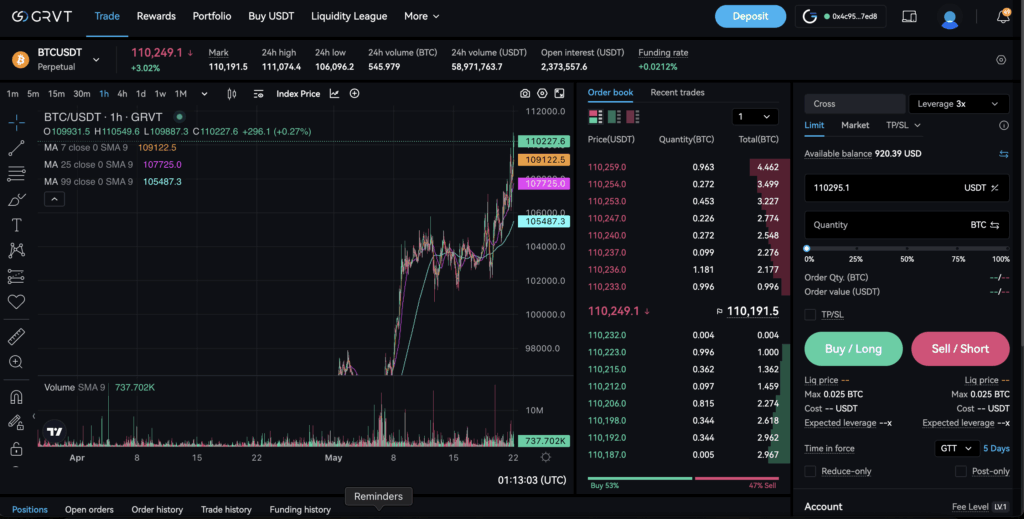The image size is (1024, 519).
Task: Open the Cross margin mode selector
Action: tap(855, 104)
